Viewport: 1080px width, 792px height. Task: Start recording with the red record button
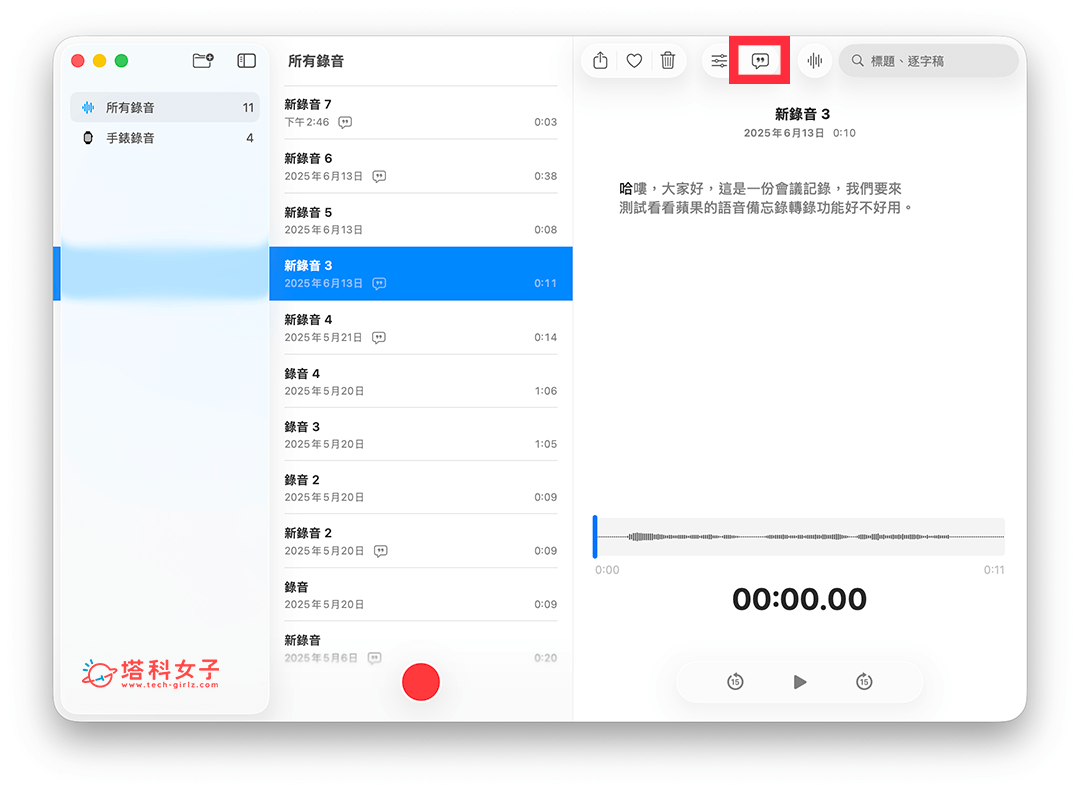(x=421, y=682)
